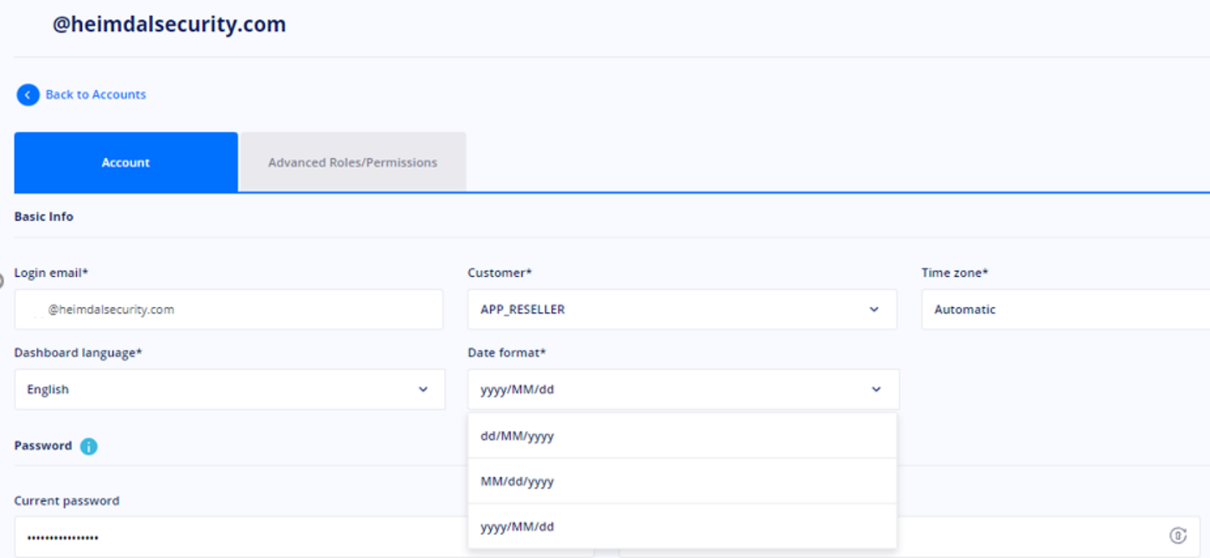This screenshot has height=558, width=1210.
Task: Click the Password section heading text
Action: click(x=43, y=446)
